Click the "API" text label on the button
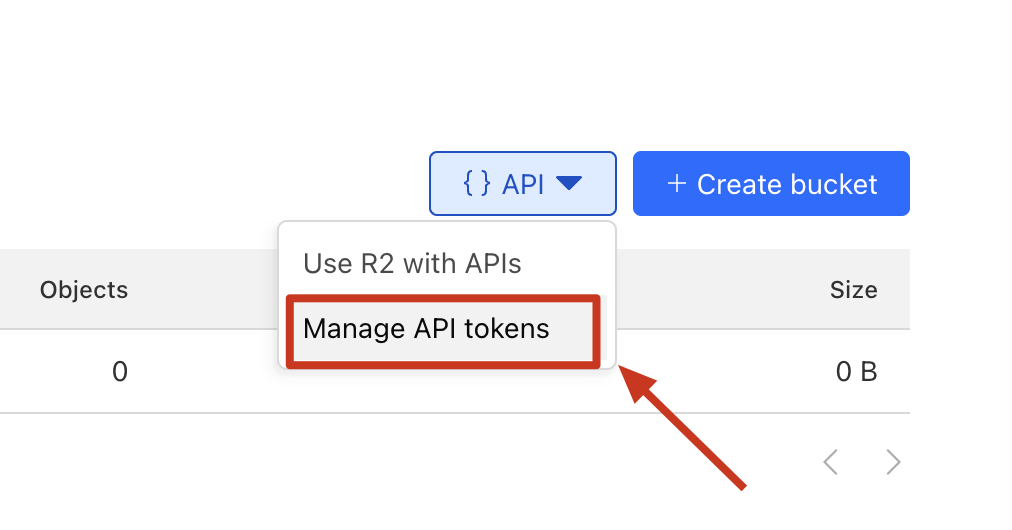This screenshot has width=1012, height=530. [523, 184]
